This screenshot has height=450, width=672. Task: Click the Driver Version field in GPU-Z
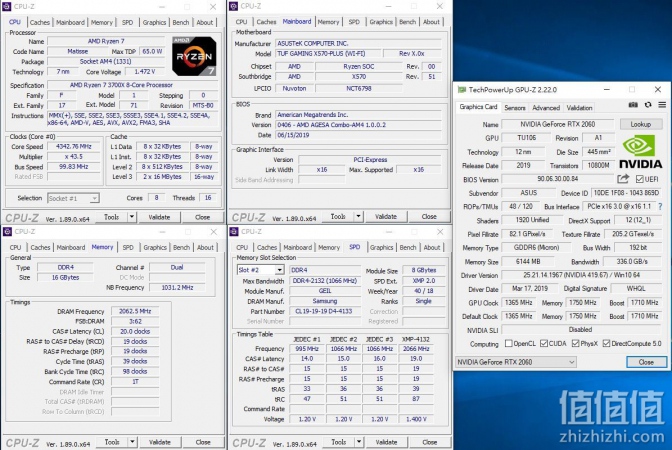point(581,275)
